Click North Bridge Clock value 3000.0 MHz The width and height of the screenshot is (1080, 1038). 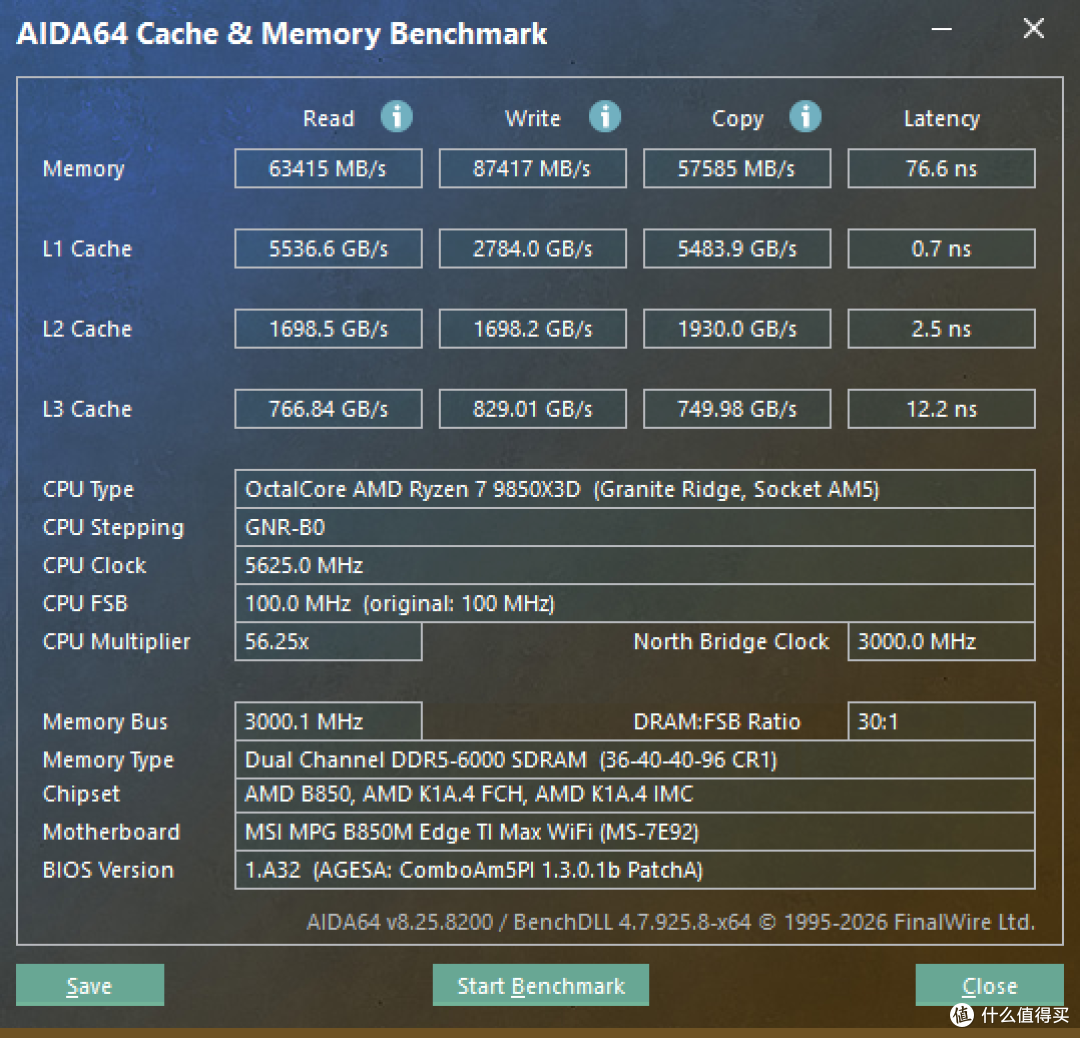942,642
